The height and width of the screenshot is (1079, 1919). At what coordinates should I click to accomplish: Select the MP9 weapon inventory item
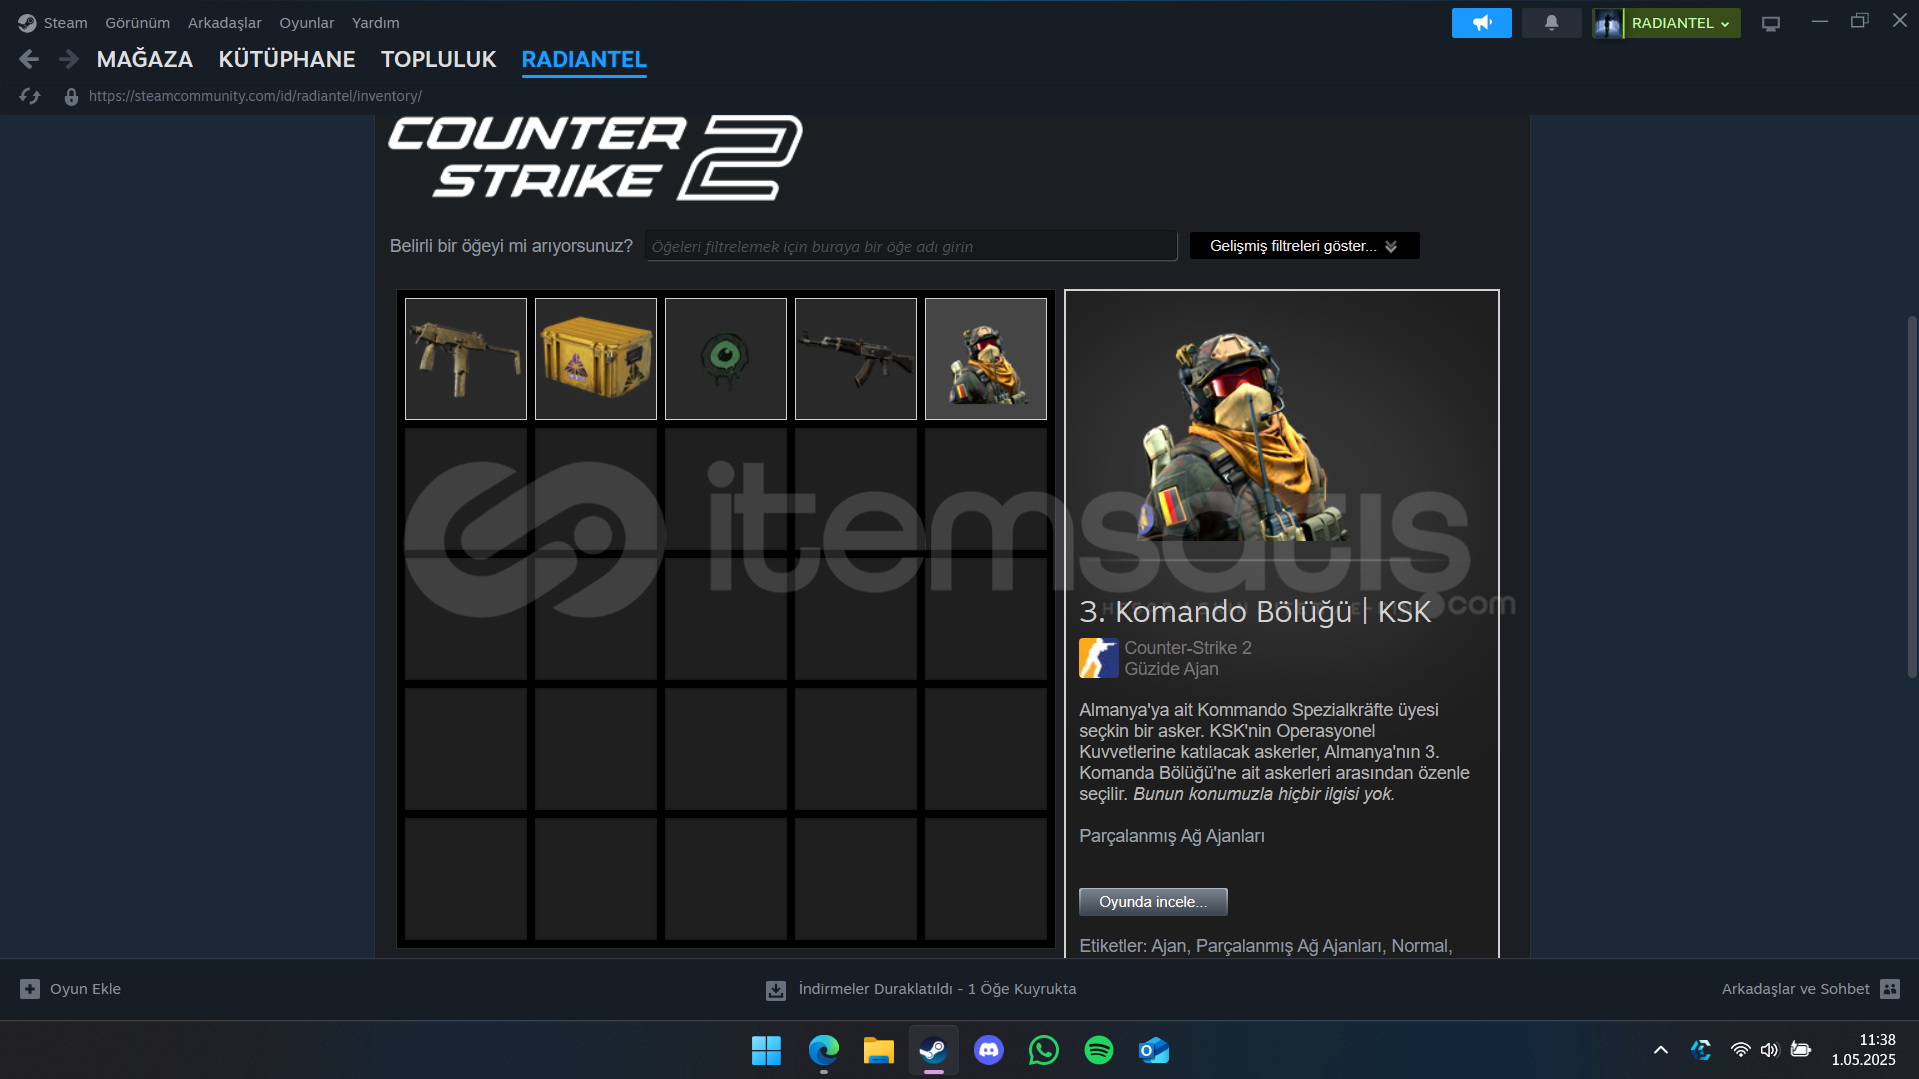pyautogui.click(x=466, y=358)
